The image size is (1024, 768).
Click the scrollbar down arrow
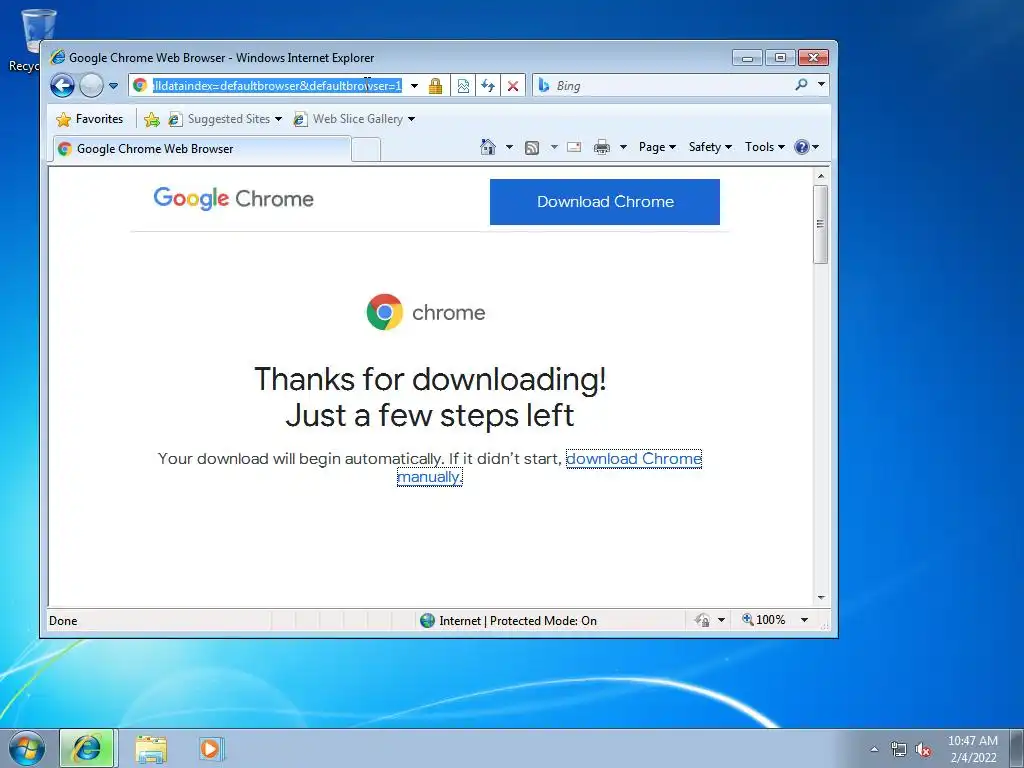(821, 598)
